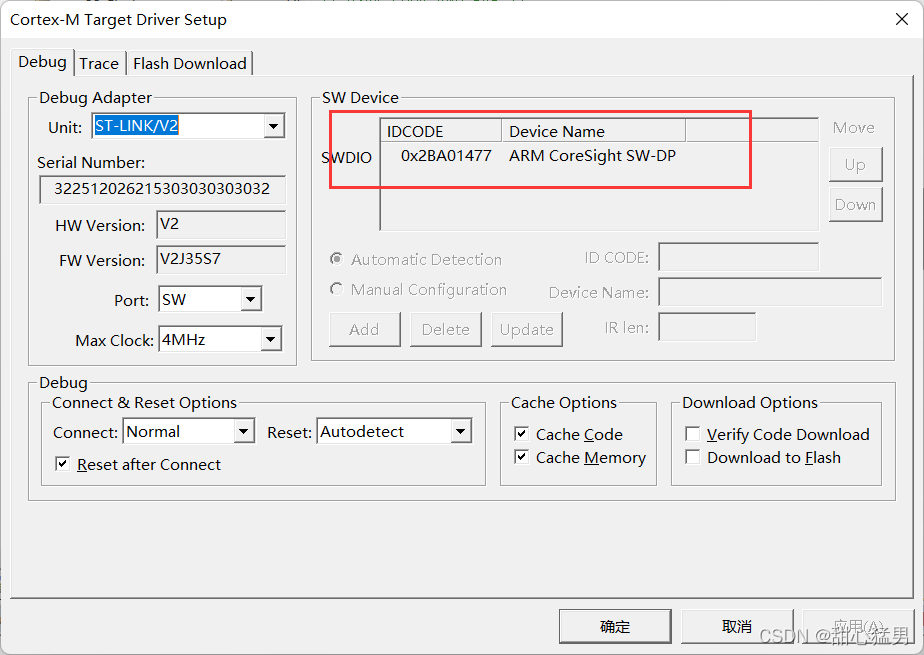Open the Trace tab
This screenshot has height=655, width=924.
(x=99, y=64)
